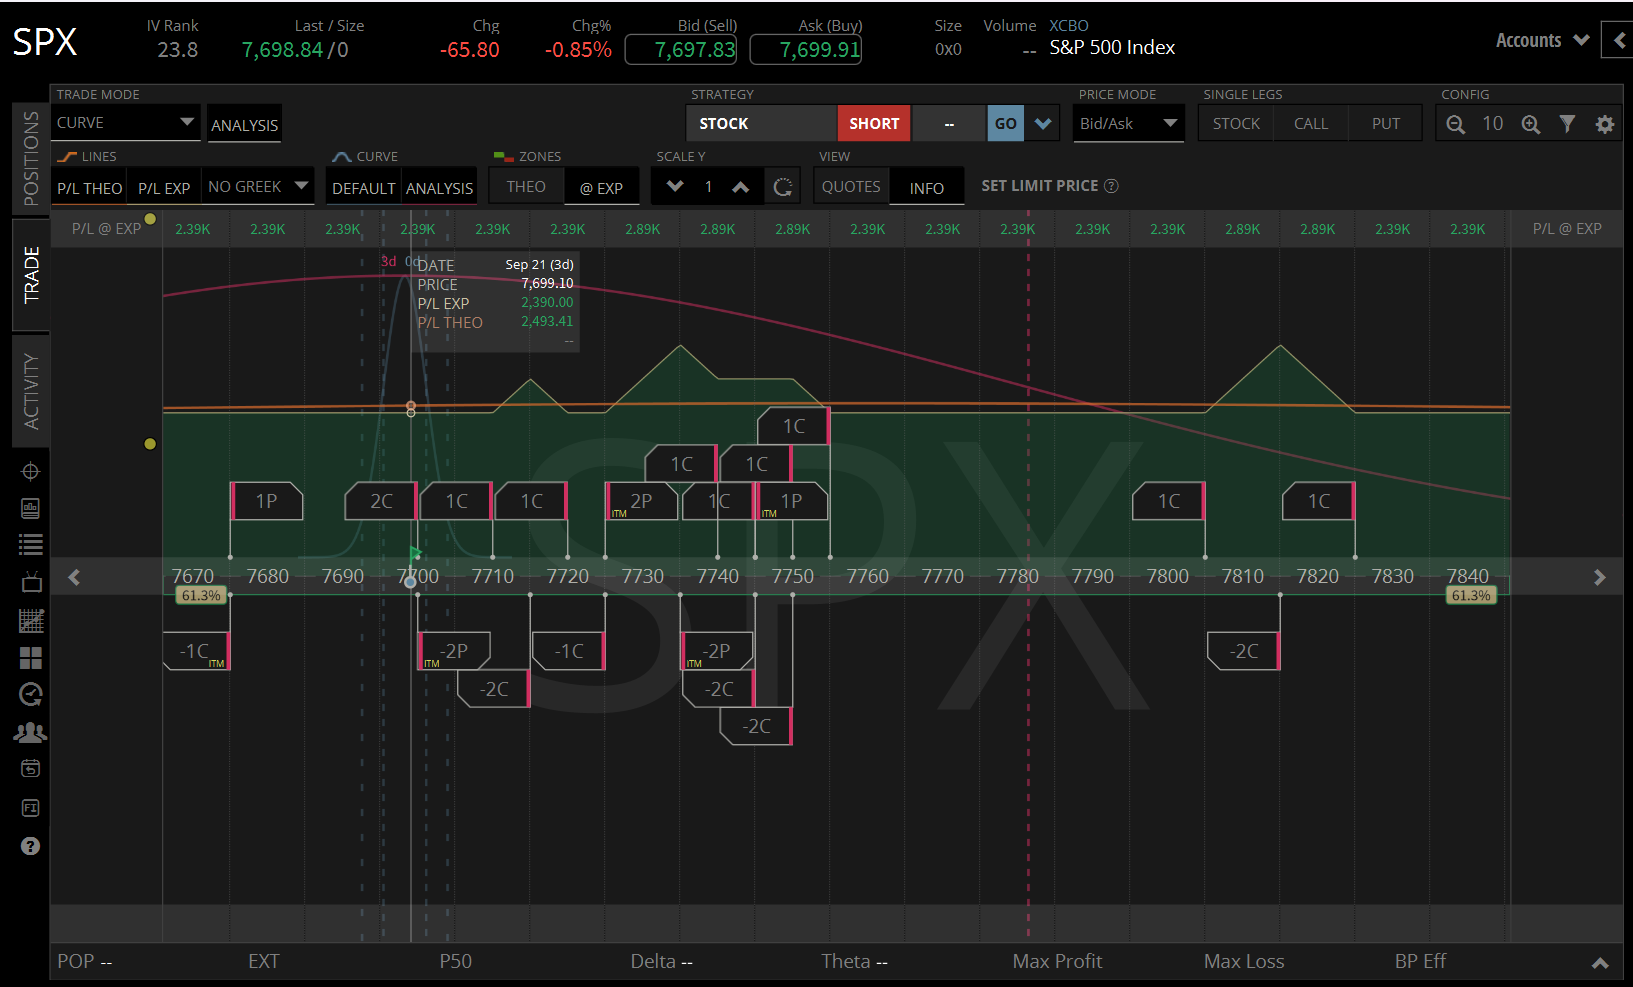Add a single leg STOCK
The image size is (1633, 987).
click(1236, 124)
